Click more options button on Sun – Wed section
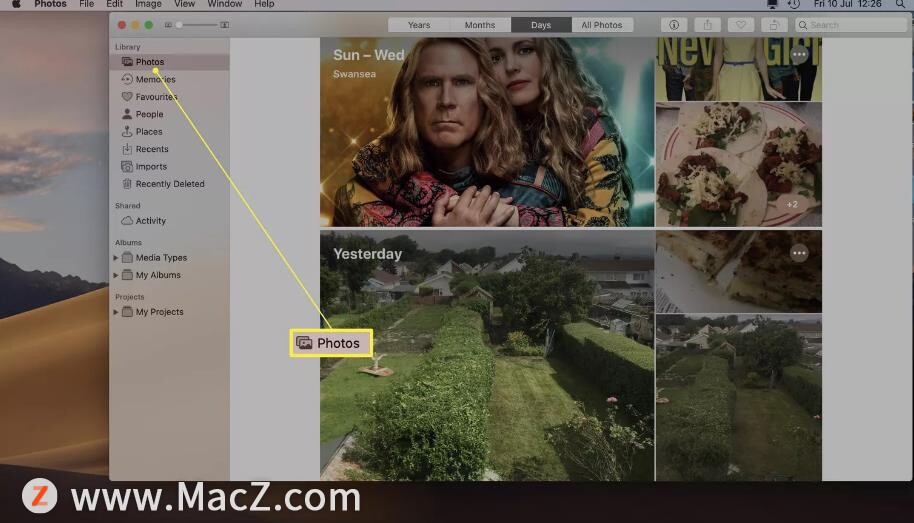The image size is (914, 523). tap(799, 55)
